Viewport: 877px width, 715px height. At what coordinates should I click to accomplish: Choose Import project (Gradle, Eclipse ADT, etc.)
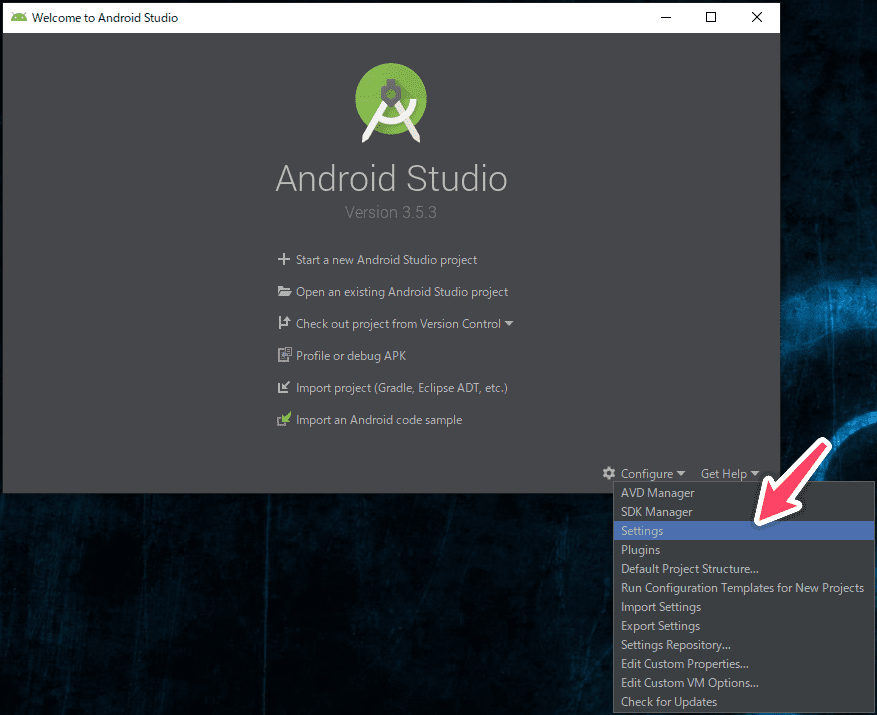402,388
